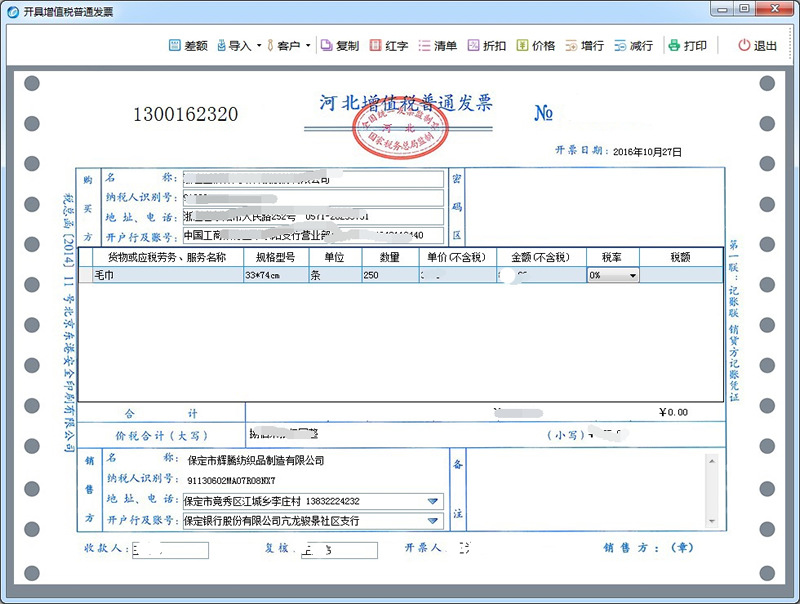800x604 pixels.
Task: Minimize the 开具增值税普通发票 window
Action: [x=722, y=9]
